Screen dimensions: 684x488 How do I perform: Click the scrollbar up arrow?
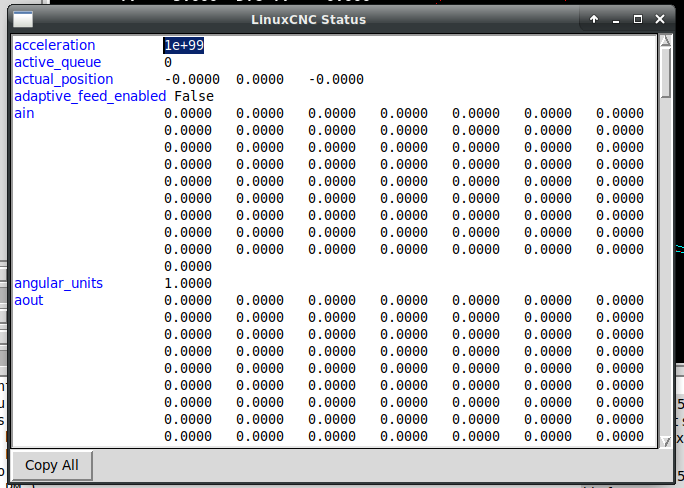pyautogui.click(x=665, y=41)
